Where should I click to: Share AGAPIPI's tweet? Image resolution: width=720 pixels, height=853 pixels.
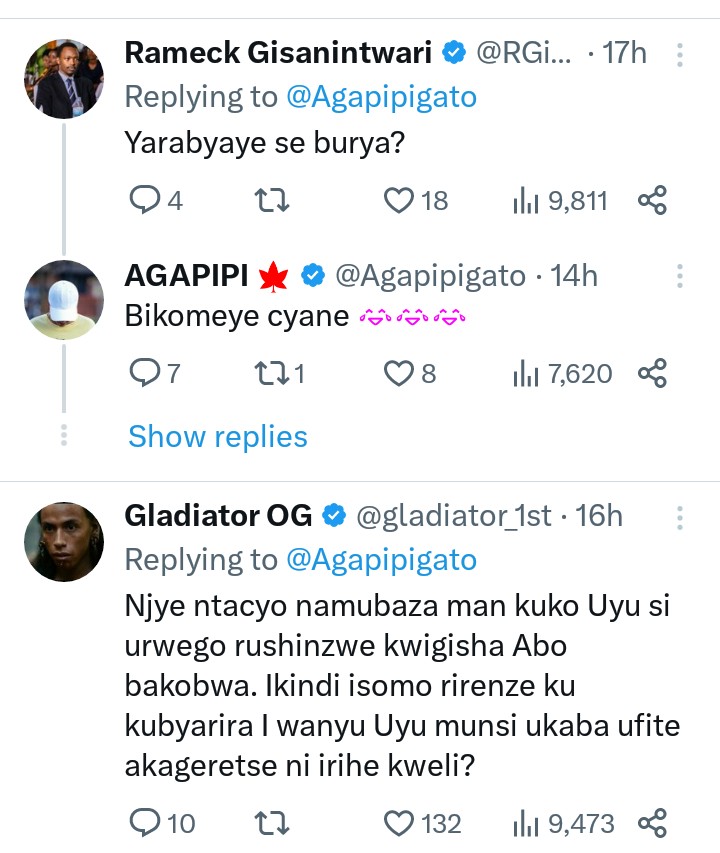pyautogui.click(x=652, y=374)
